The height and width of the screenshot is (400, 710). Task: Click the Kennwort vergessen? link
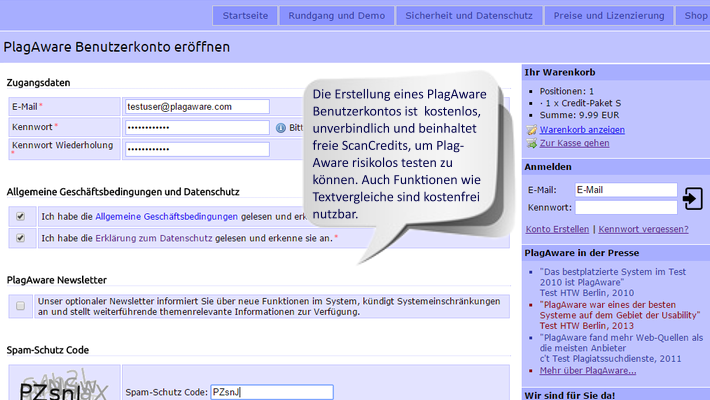tap(643, 229)
